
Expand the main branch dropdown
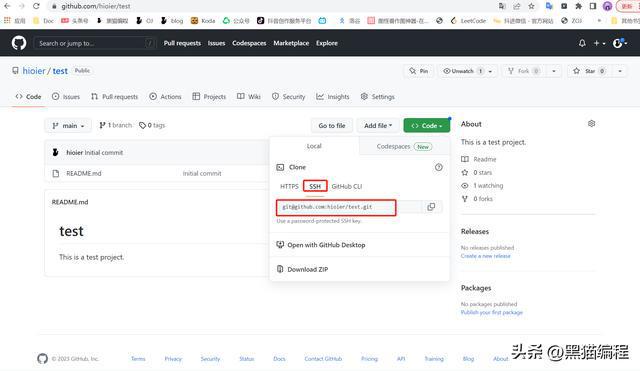pos(68,126)
